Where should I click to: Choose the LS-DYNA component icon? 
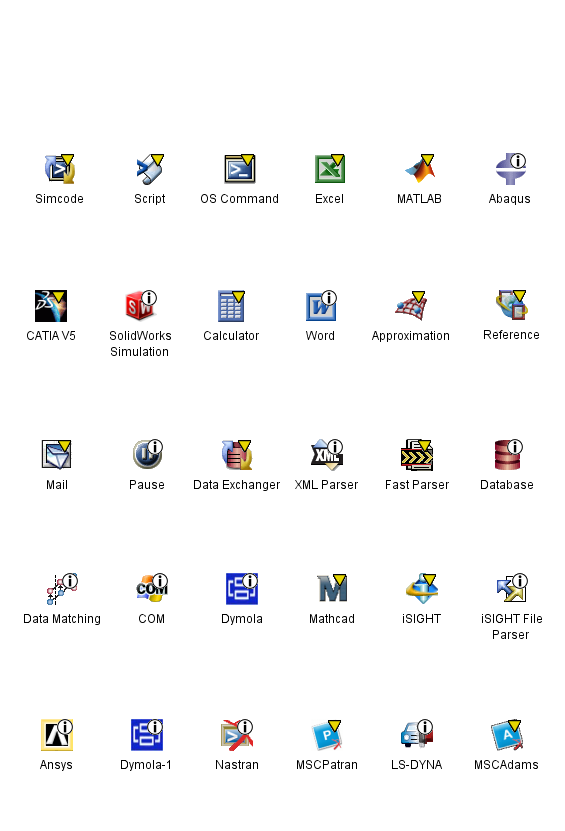417,734
